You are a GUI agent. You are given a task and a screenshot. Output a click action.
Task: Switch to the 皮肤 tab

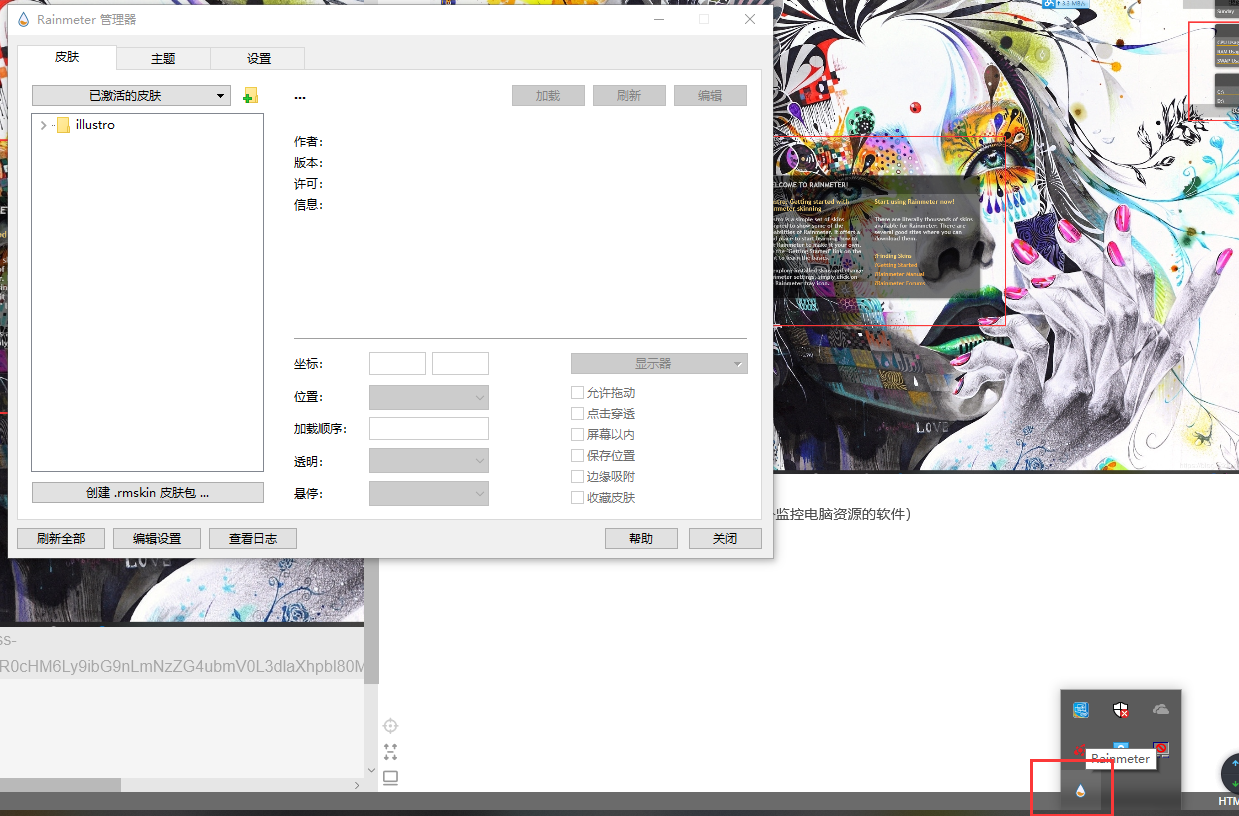click(67, 57)
